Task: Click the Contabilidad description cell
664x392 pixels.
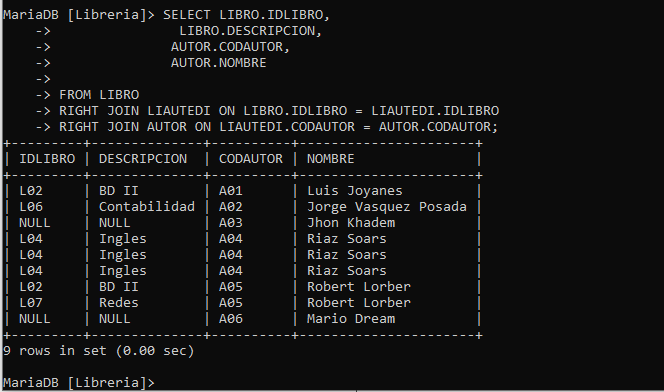Action: [147, 207]
